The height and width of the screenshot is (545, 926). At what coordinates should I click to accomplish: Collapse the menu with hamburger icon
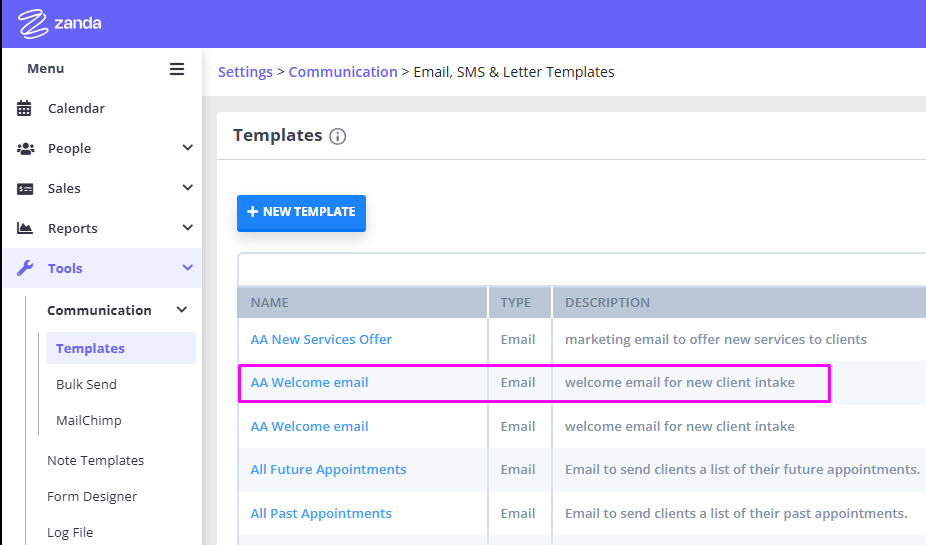point(177,69)
